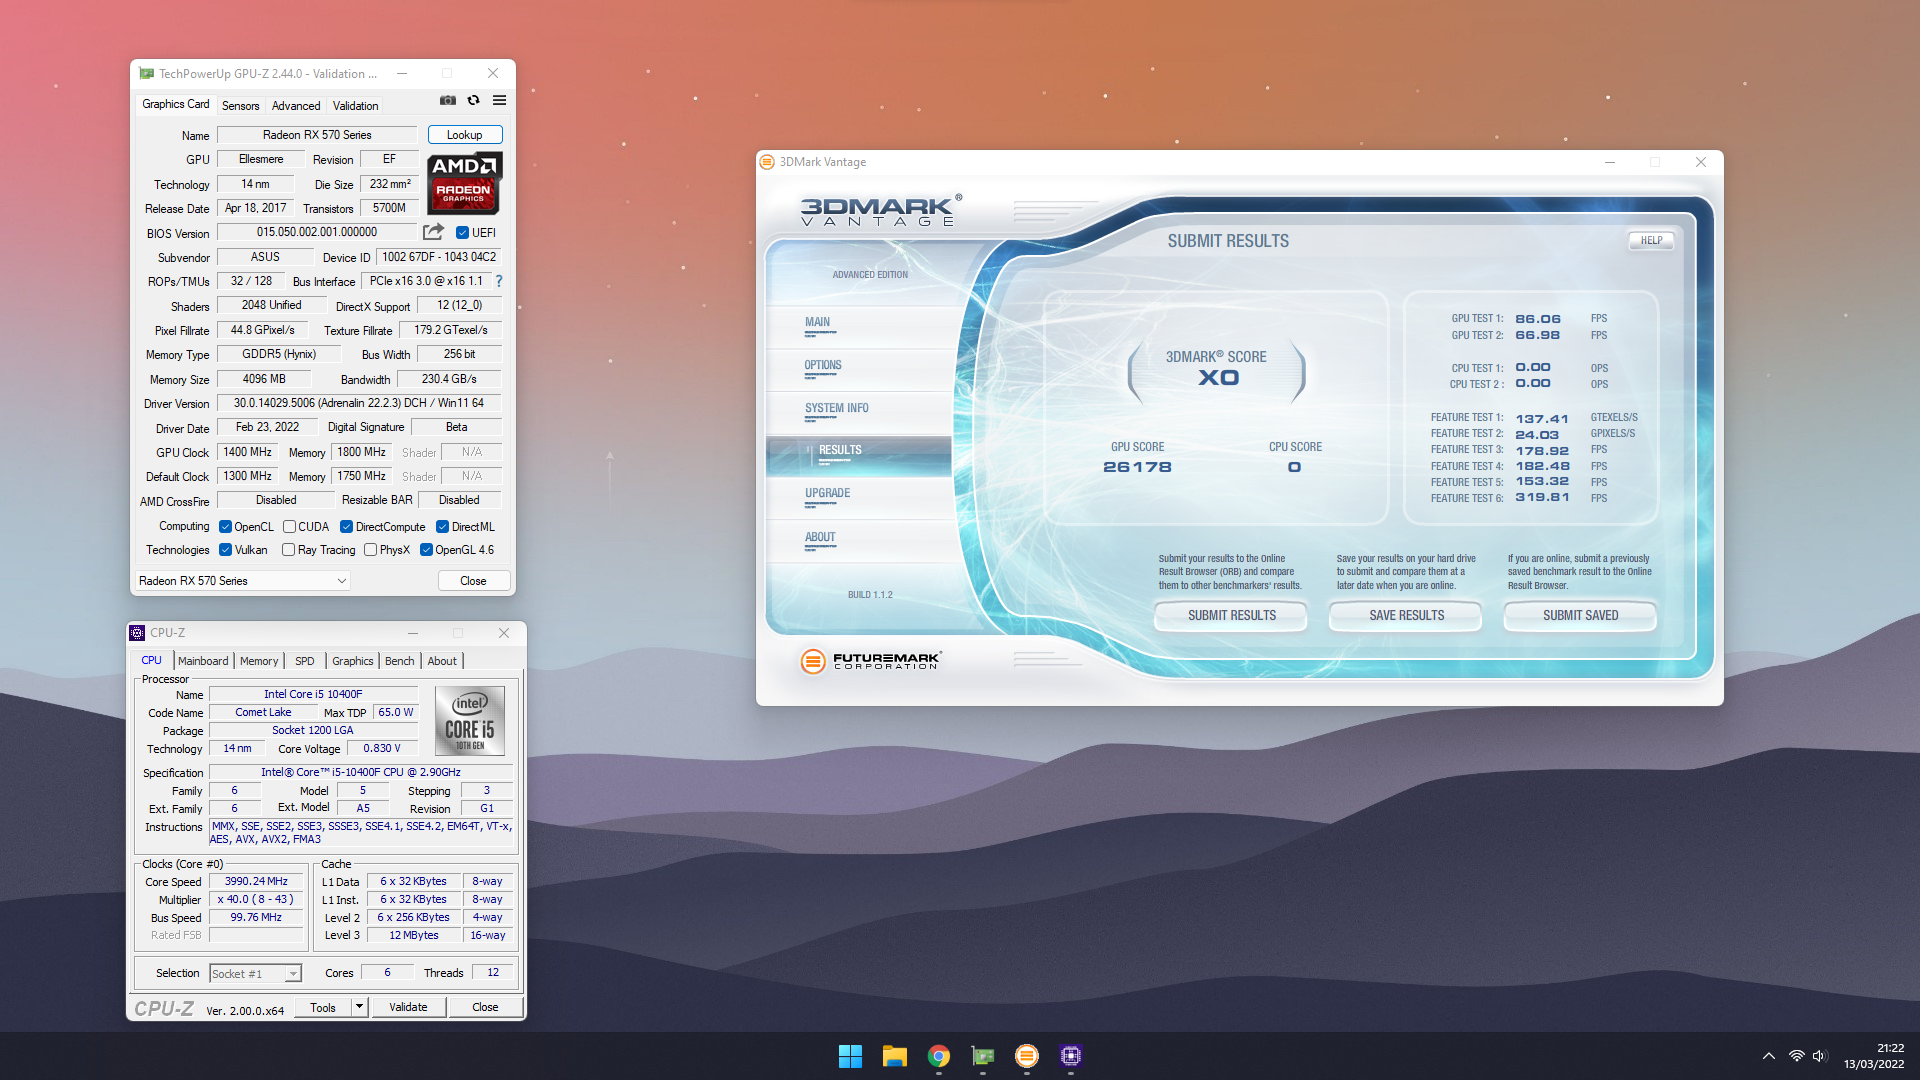Image resolution: width=1920 pixels, height=1080 pixels.
Task: Click the Futuremark Corporation logo
Action: point(870,660)
